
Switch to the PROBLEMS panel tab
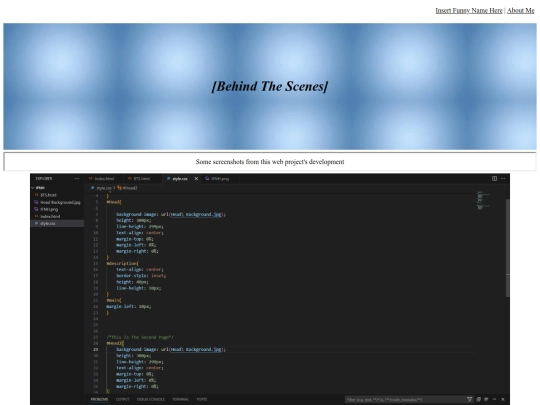click(100, 399)
